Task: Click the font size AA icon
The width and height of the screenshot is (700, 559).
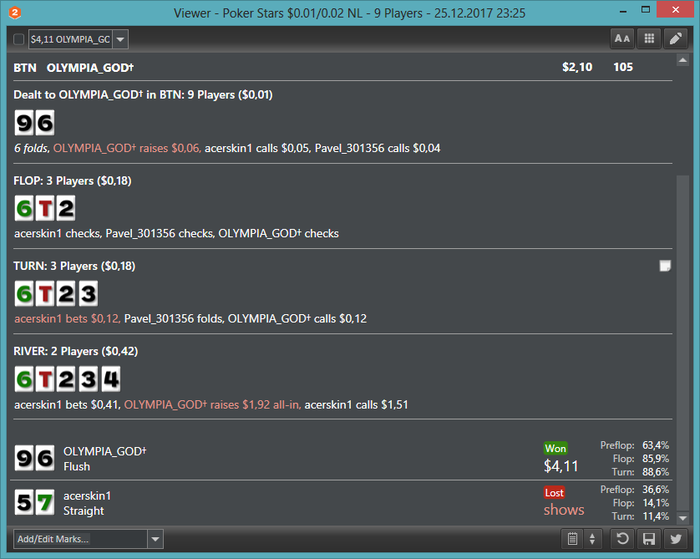Action: coord(622,39)
